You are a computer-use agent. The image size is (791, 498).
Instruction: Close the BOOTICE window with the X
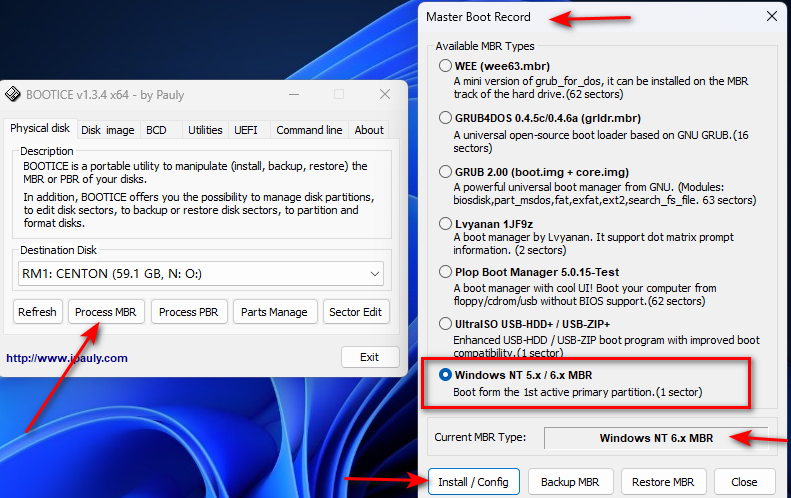(385, 94)
